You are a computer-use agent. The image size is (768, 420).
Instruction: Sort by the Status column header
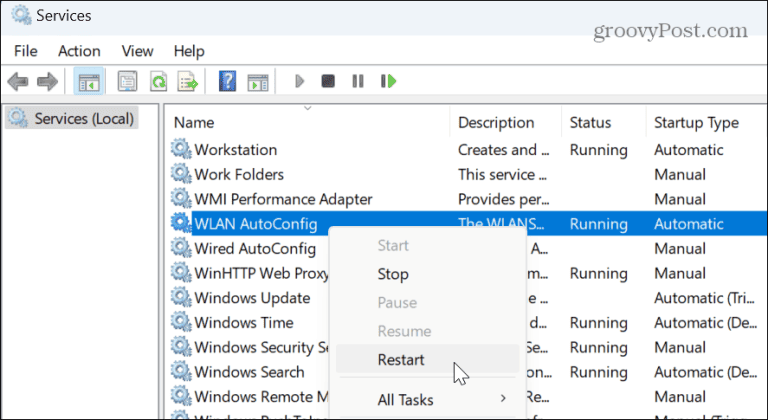click(590, 123)
